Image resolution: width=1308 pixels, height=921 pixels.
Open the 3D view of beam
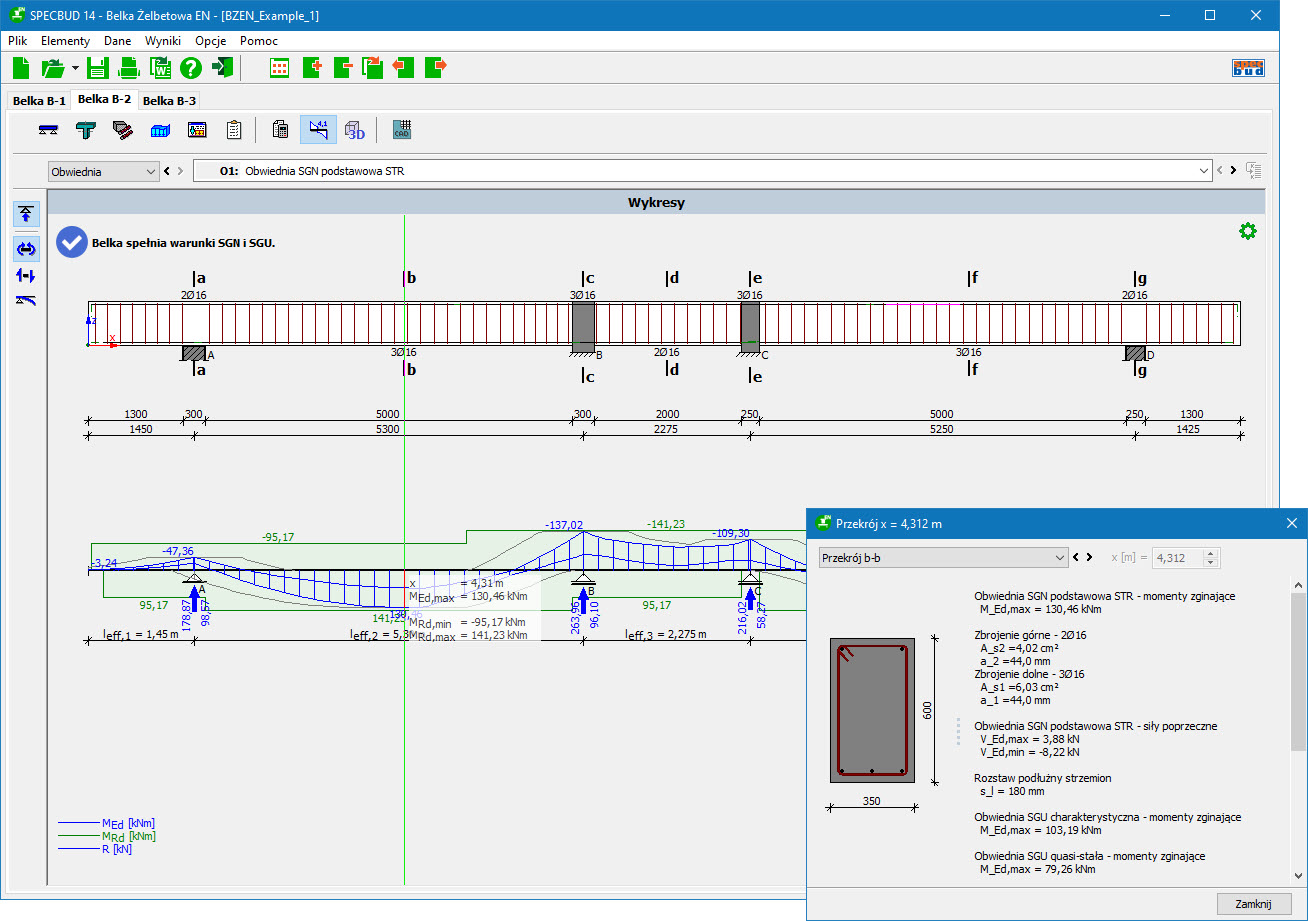click(x=355, y=130)
